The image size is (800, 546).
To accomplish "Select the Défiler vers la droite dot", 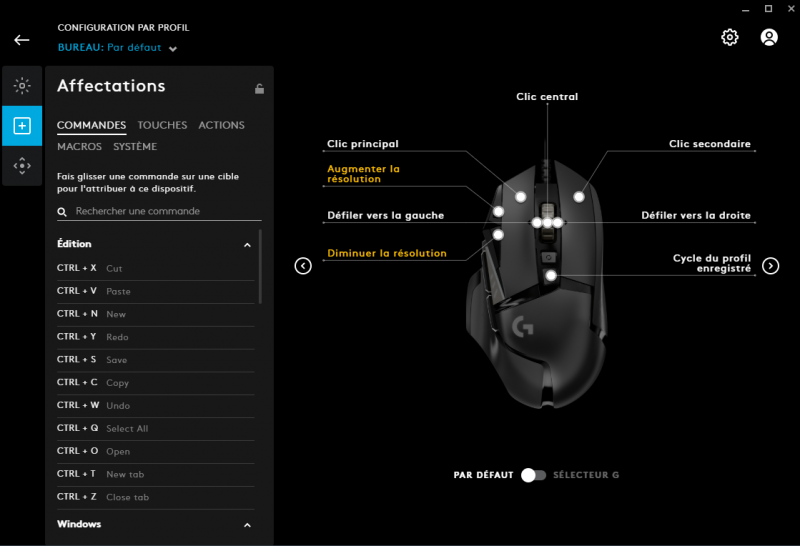I will (x=558, y=222).
